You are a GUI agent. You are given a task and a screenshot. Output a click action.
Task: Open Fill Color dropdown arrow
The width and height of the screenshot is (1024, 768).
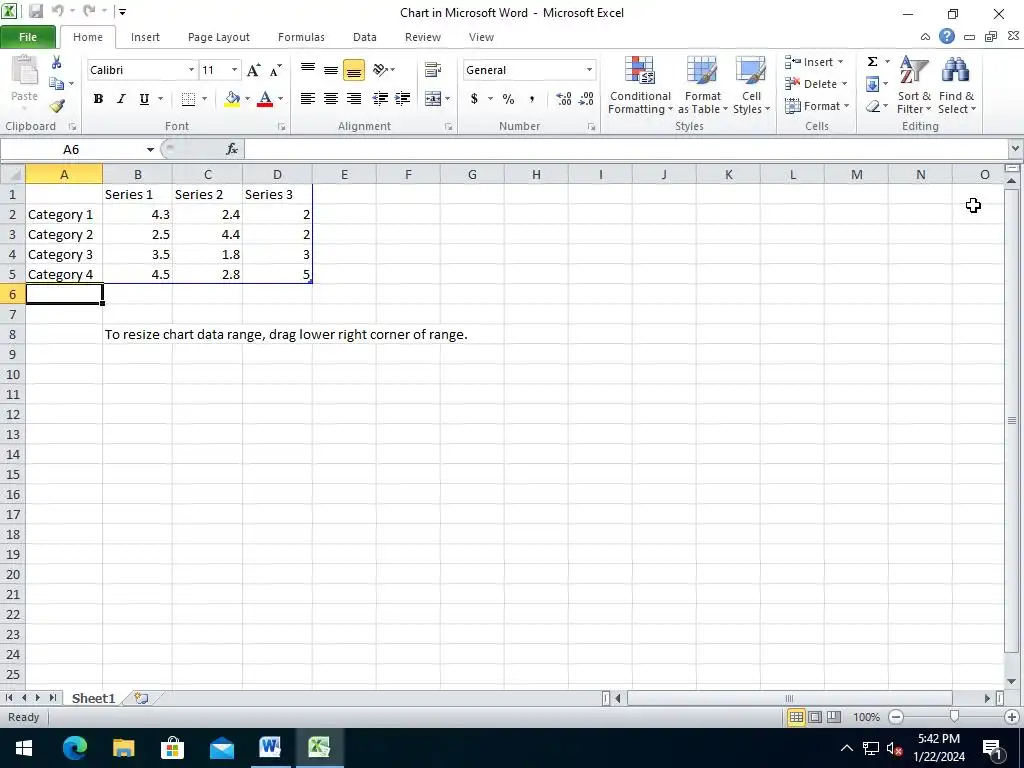coord(248,99)
